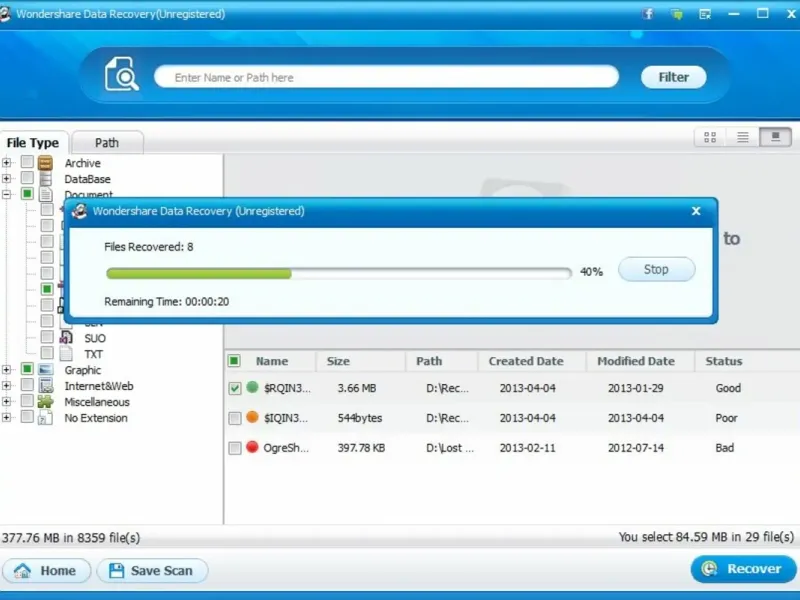Image resolution: width=800 pixels, height=600 pixels.
Task: Check the Miscellaneous checkbox
Action: (27, 401)
